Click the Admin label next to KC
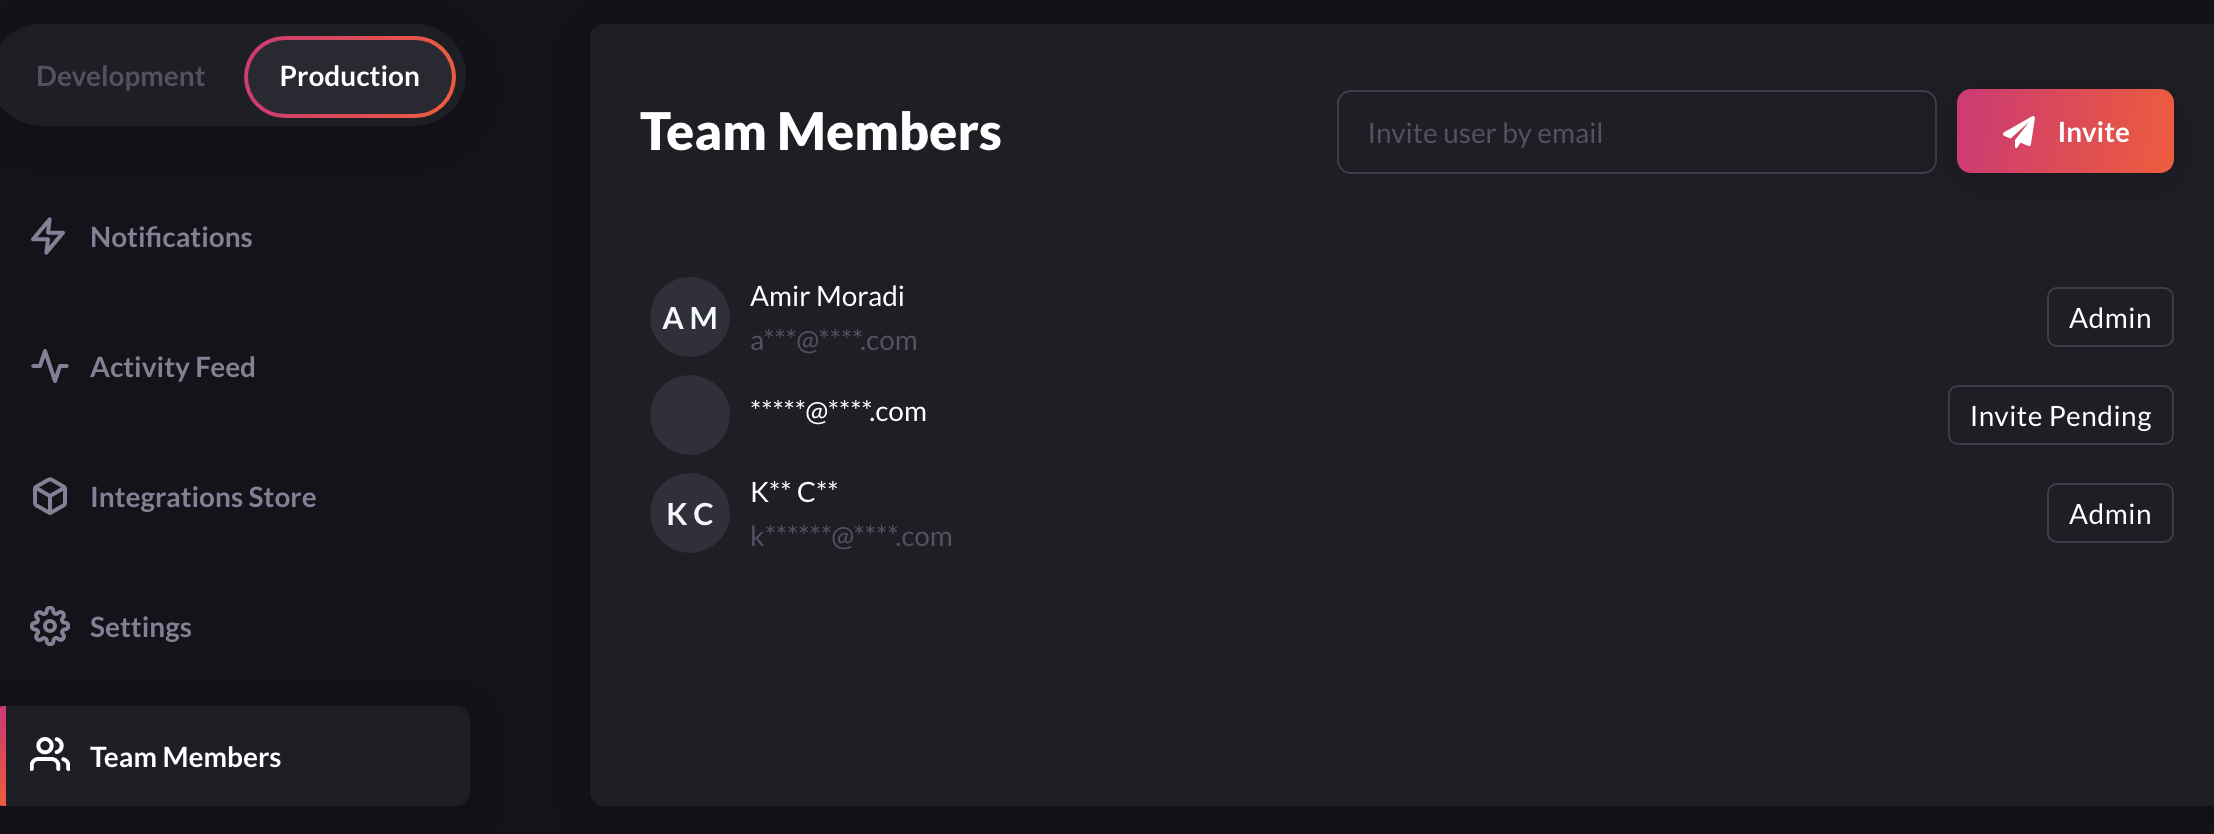This screenshot has height=834, width=2214. (x=2110, y=513)
